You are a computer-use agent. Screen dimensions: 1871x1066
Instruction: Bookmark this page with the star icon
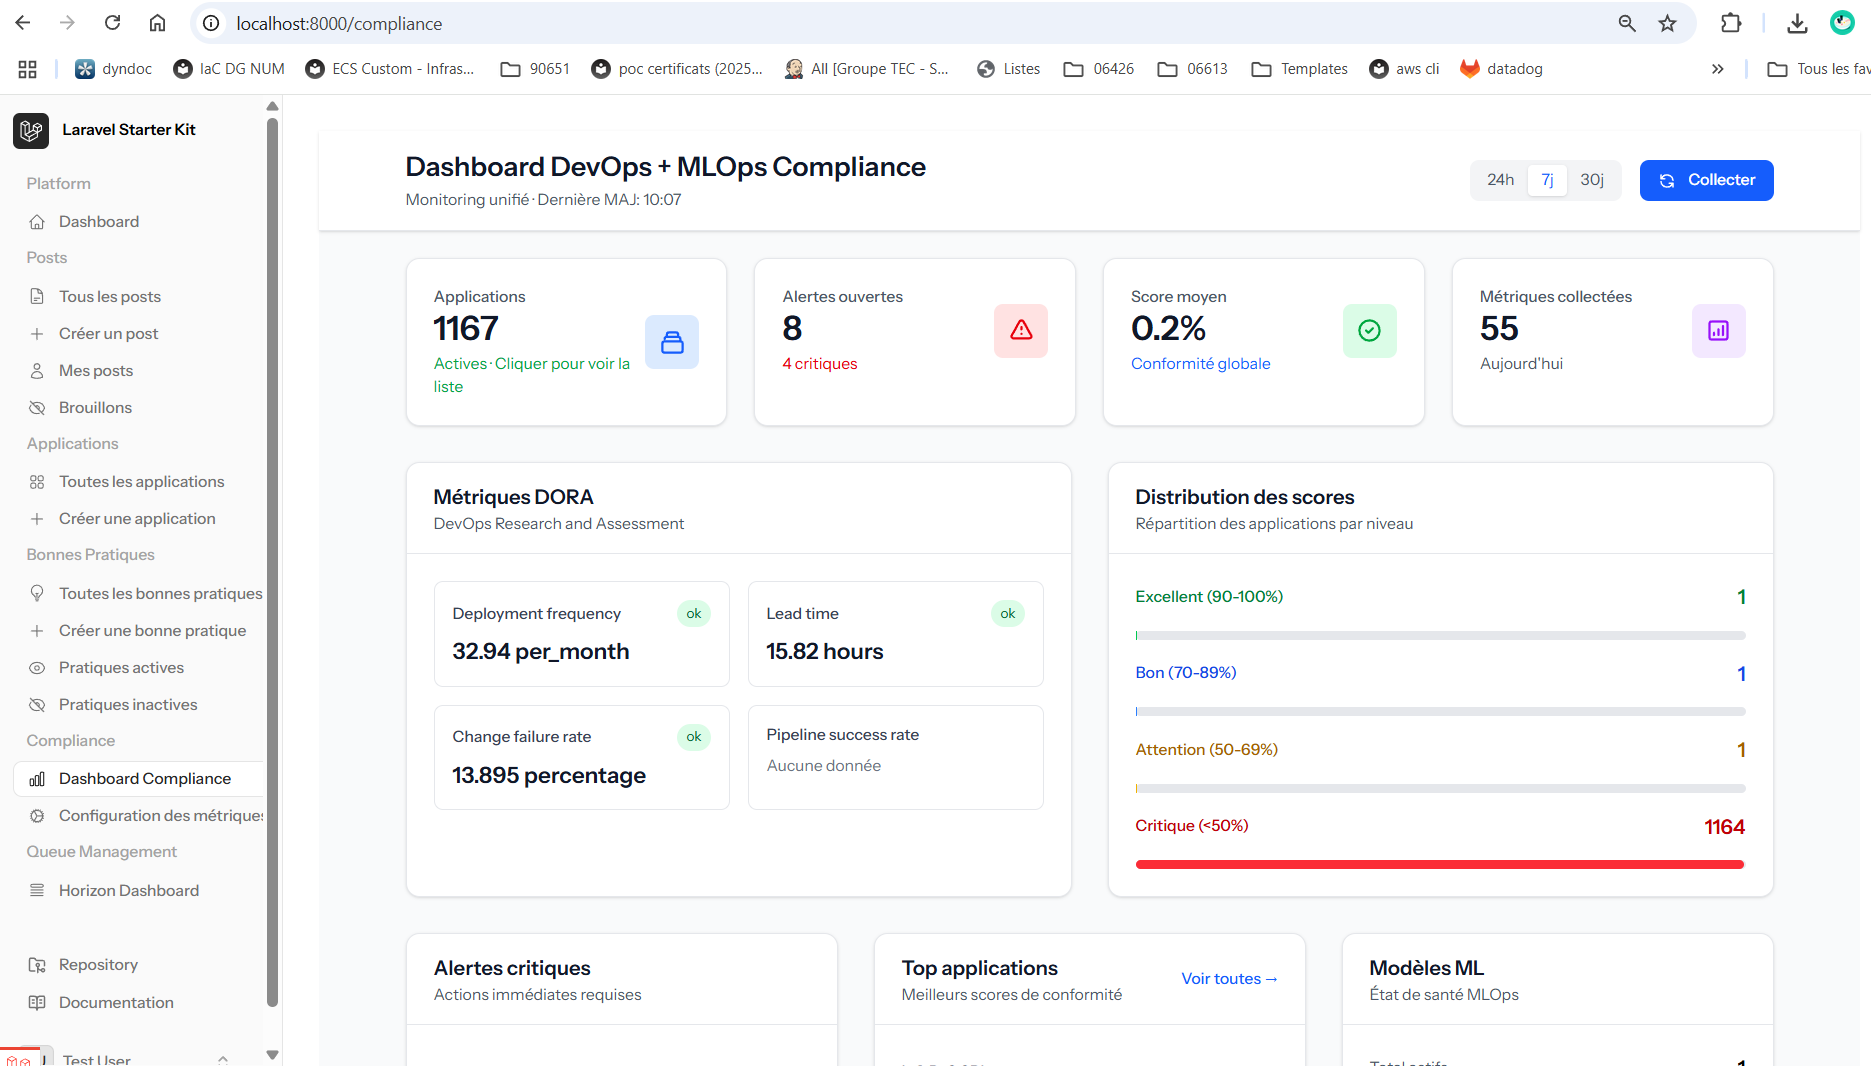point(1667,23)
